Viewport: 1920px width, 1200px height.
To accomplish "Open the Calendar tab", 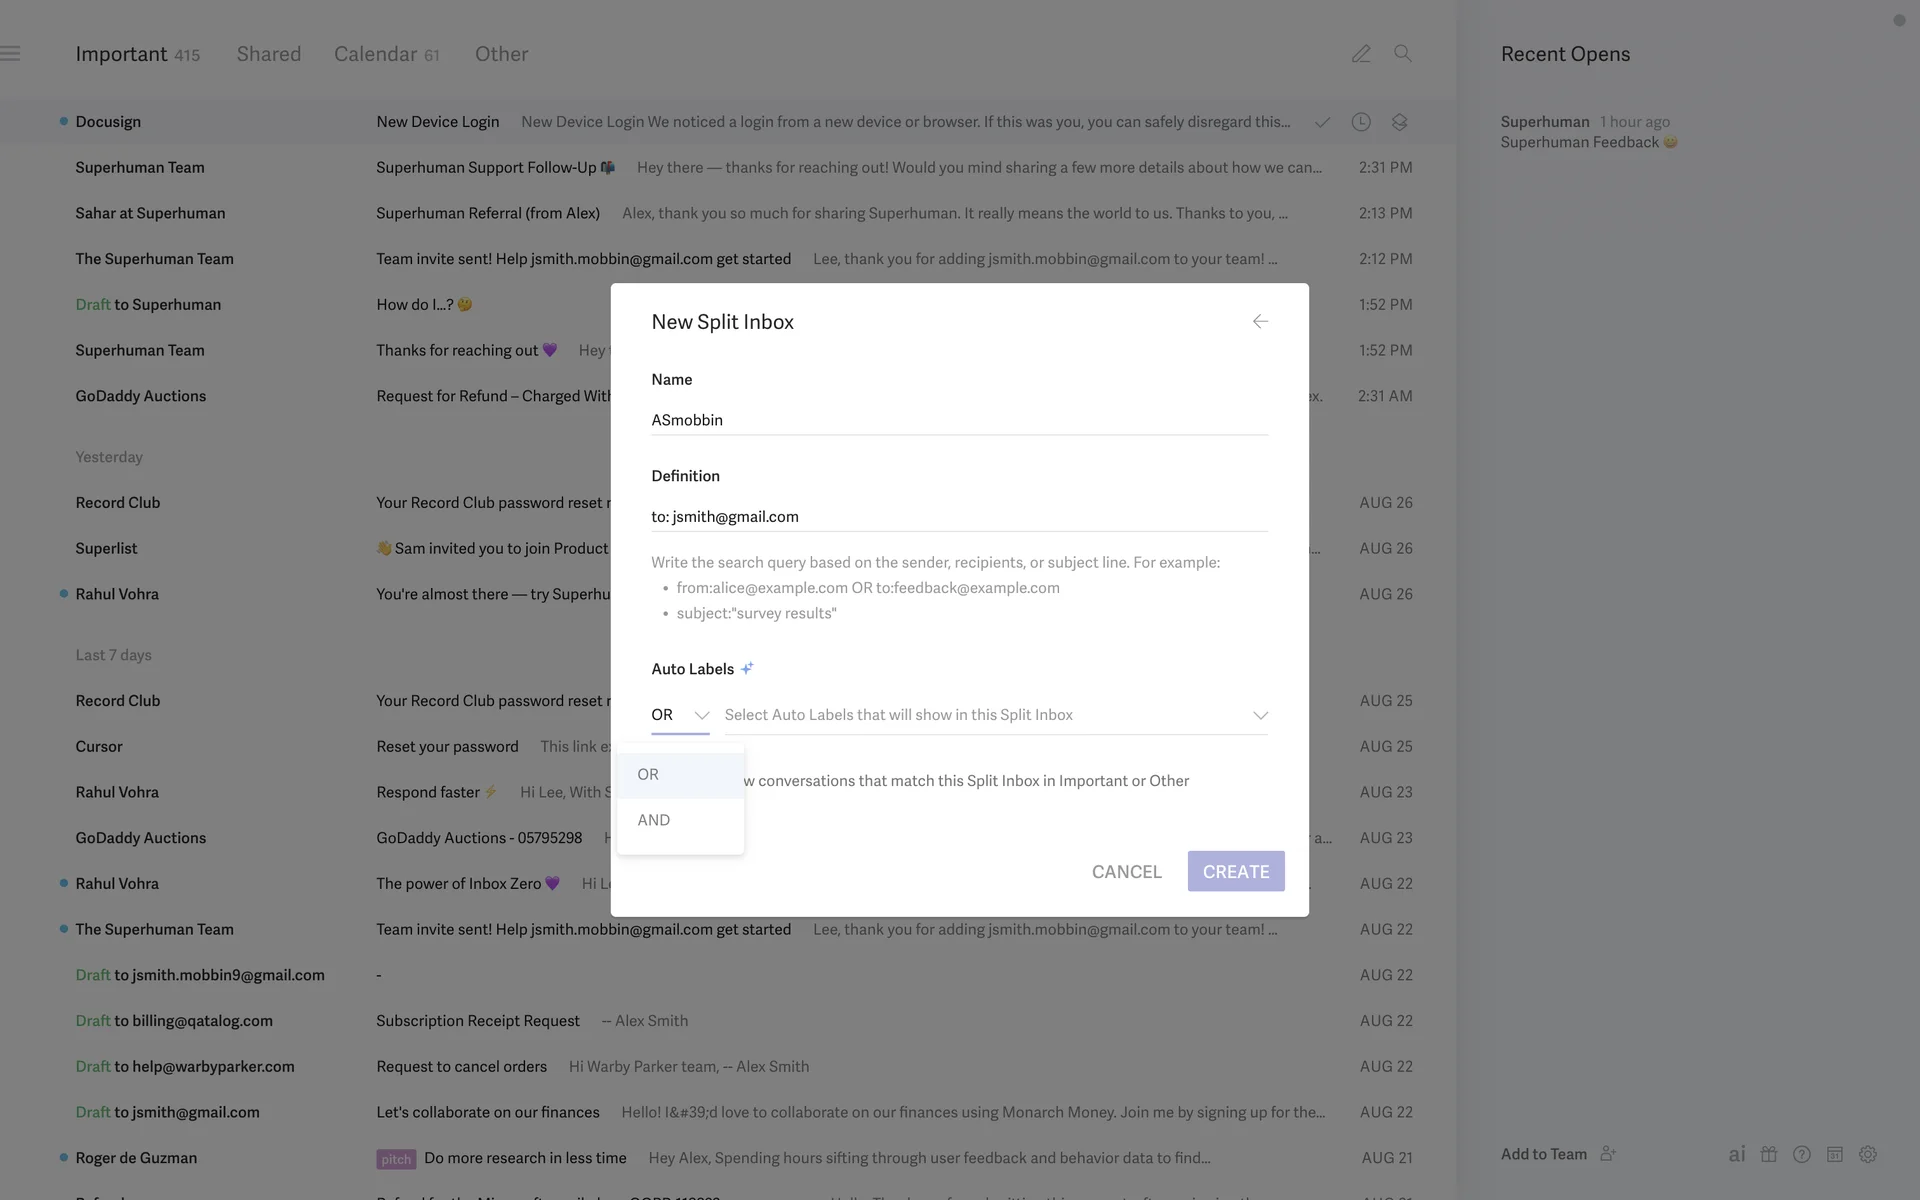I will [376, 54].
